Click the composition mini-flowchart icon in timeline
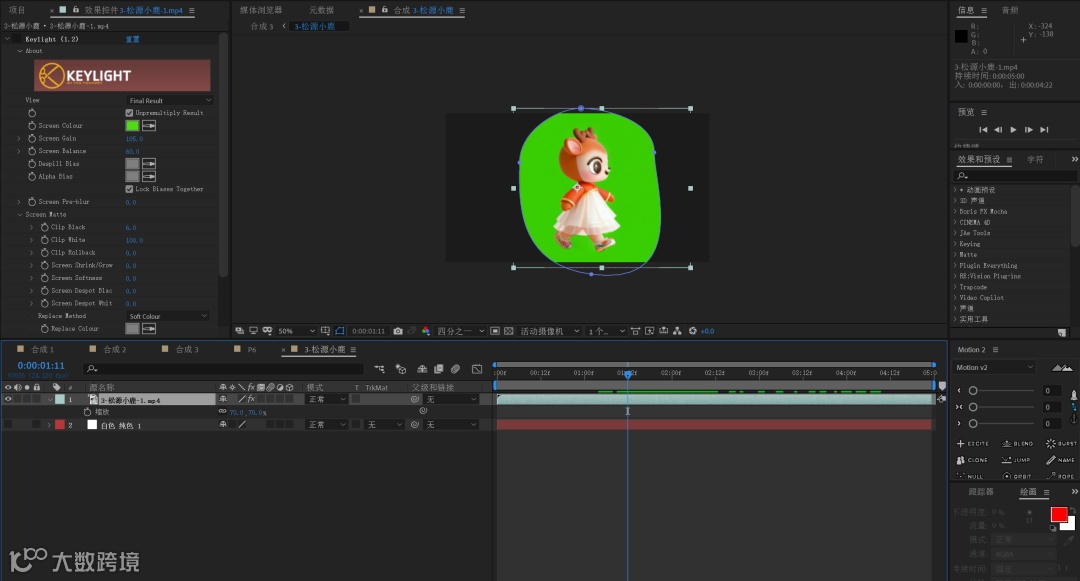Viewport: 1080px width, 581px height. [x=379, y=370]
